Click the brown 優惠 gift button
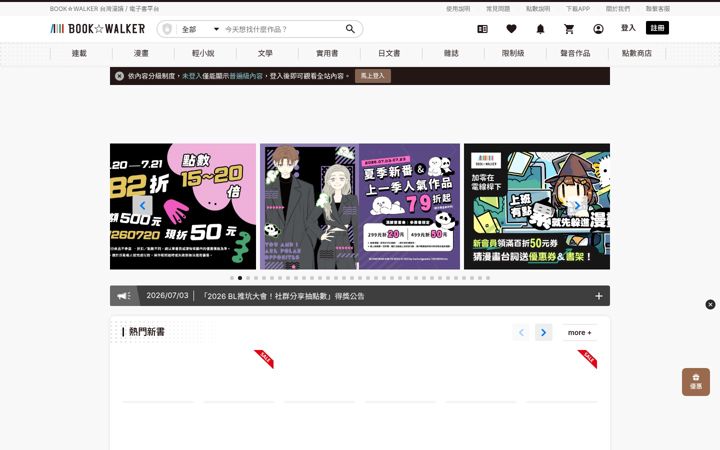Screen dimensions: 720x450 (696, 382)
